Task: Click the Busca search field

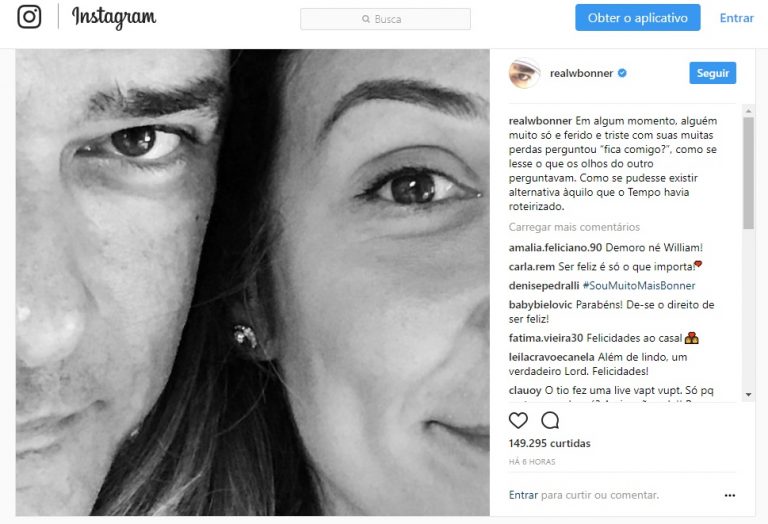Action: [x=386, y=19]
